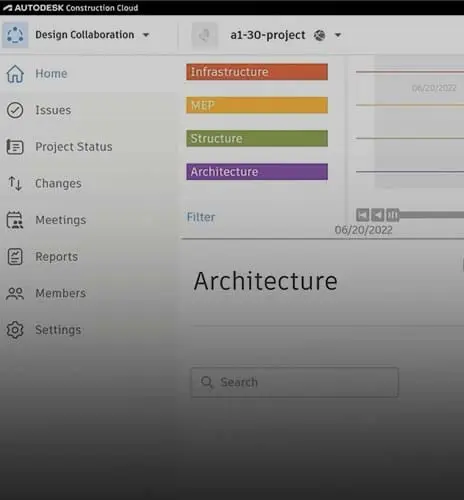Click the Architecture heading text
The height and width of the screenshot is (500, 464).
266,281
